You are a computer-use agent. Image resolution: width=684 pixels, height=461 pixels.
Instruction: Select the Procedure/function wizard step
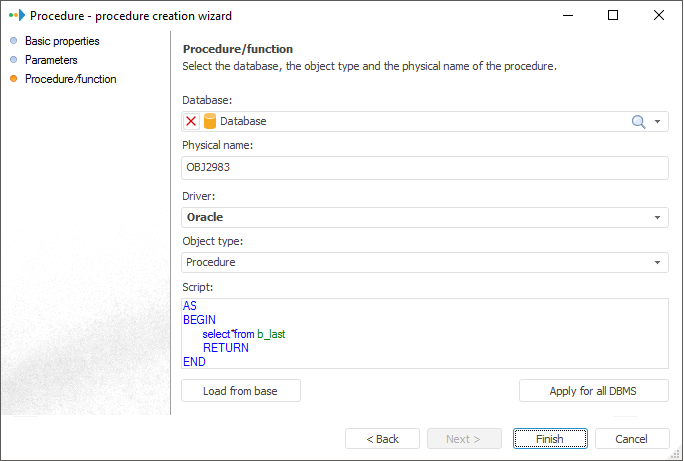70,79
